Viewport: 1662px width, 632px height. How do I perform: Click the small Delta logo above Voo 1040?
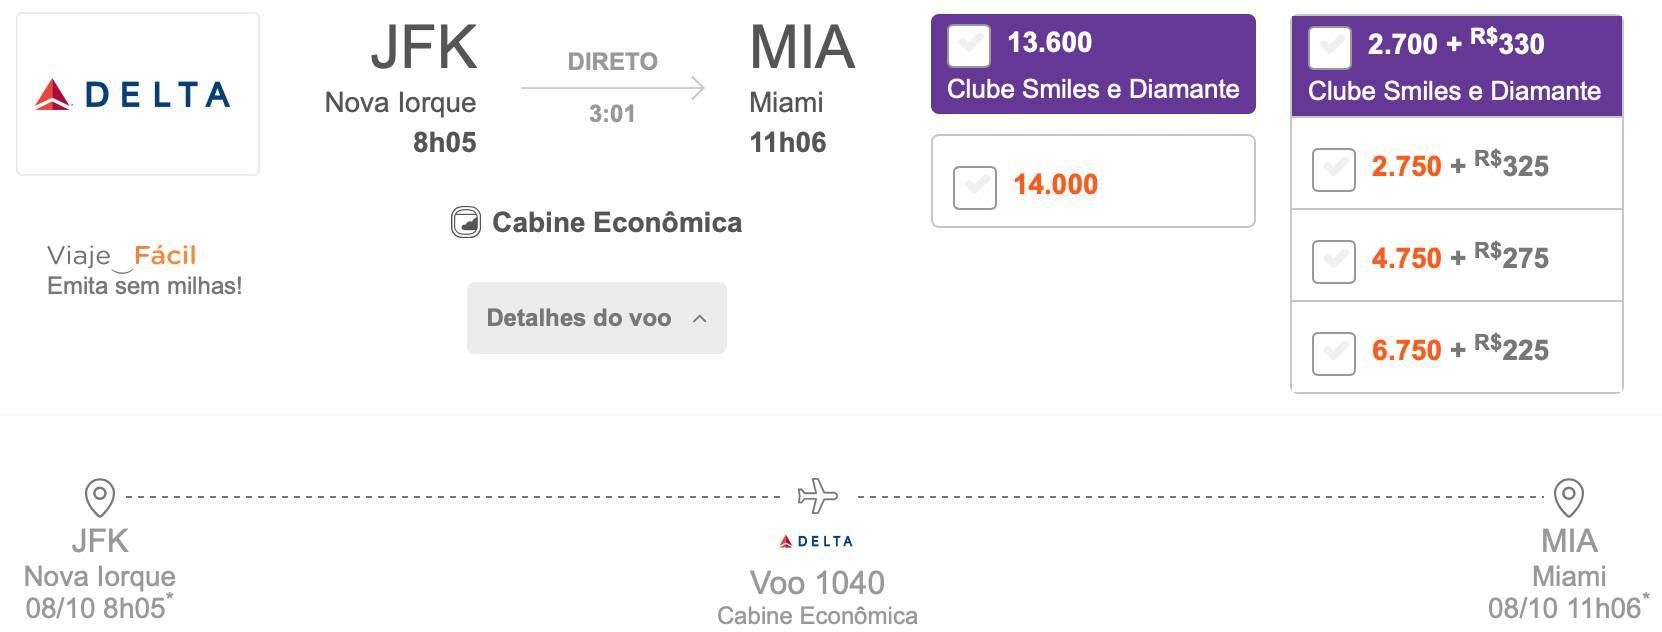pos(817,541)
